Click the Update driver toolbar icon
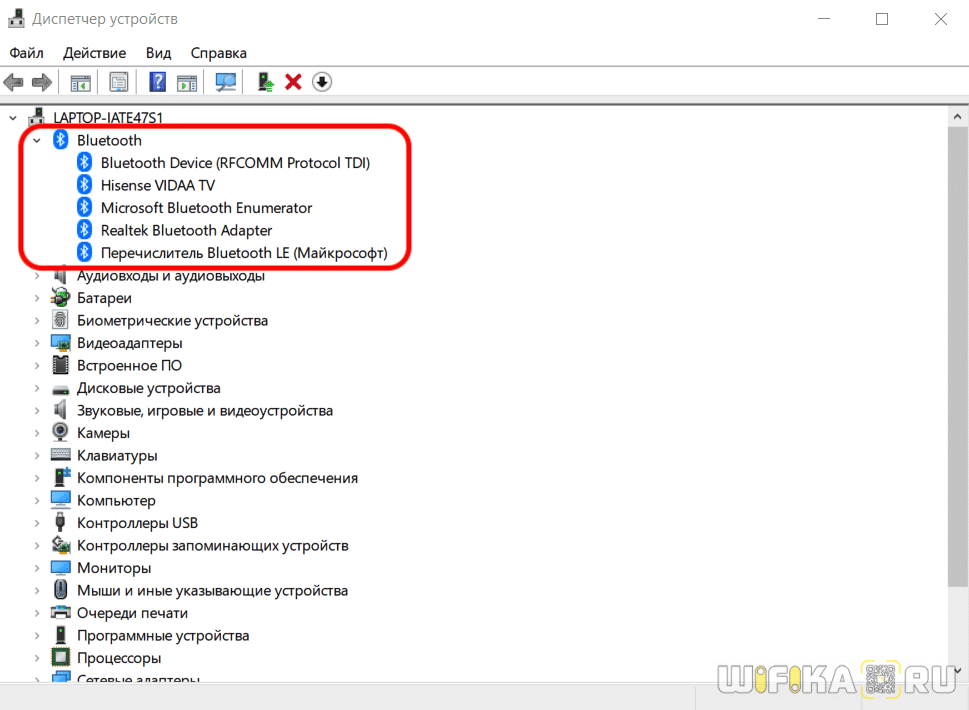This screenshot has width=969, height=710. pos(265,82)
